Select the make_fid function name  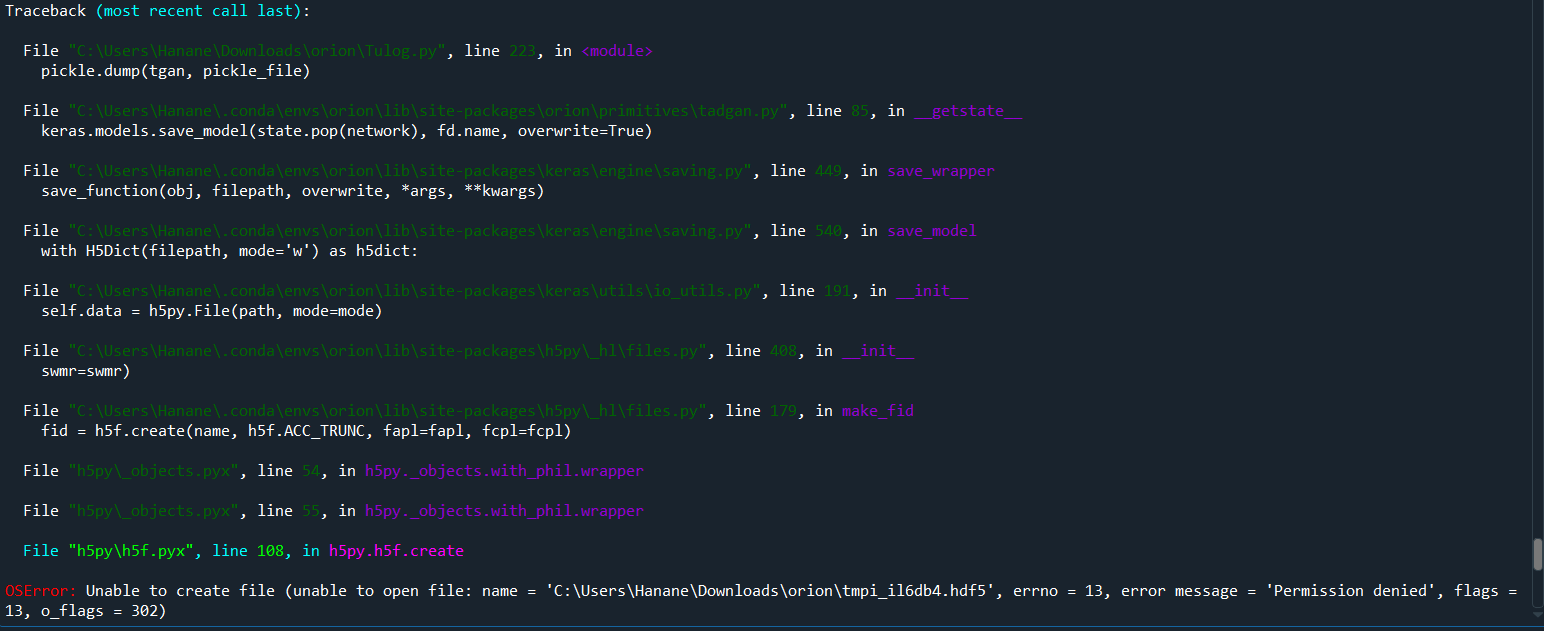click(876, 410)
